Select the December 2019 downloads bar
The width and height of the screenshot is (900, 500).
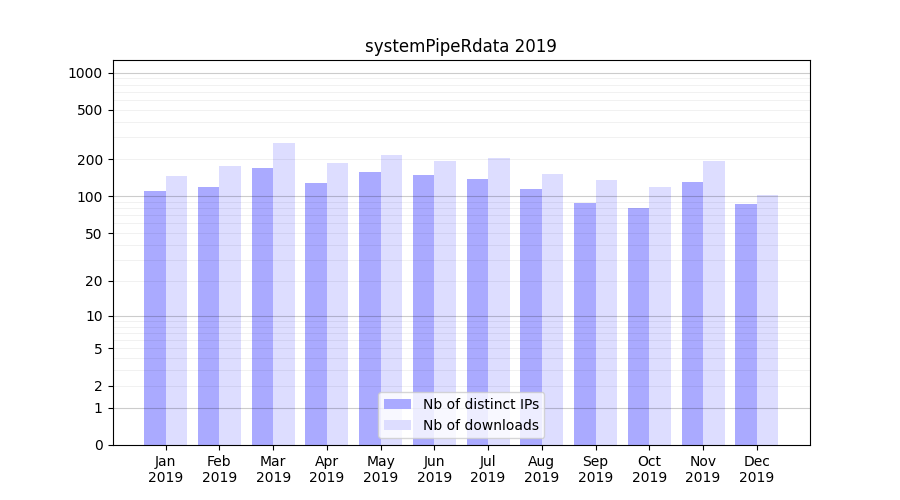coord(767,320)
